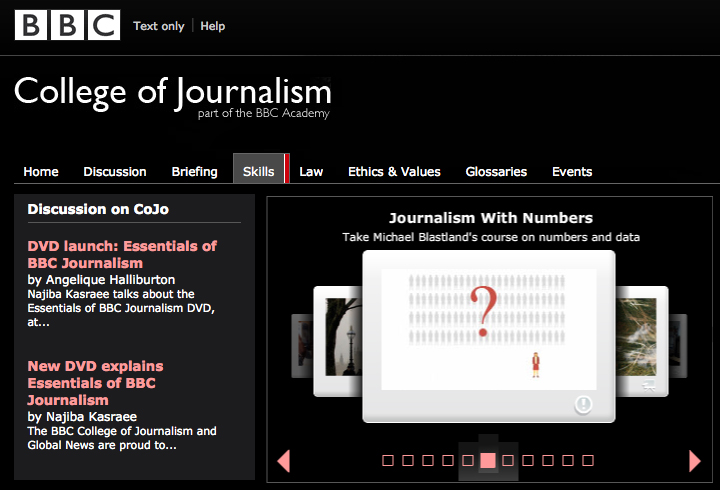Open 'DVD launch: Essentials of BBC Journalism' article
The image size is (720, 490).
[x=122, y=254]
